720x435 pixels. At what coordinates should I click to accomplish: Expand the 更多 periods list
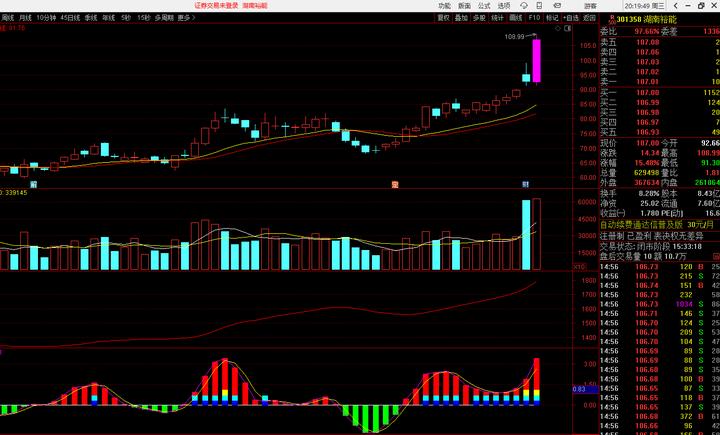(x=186, y=17)
